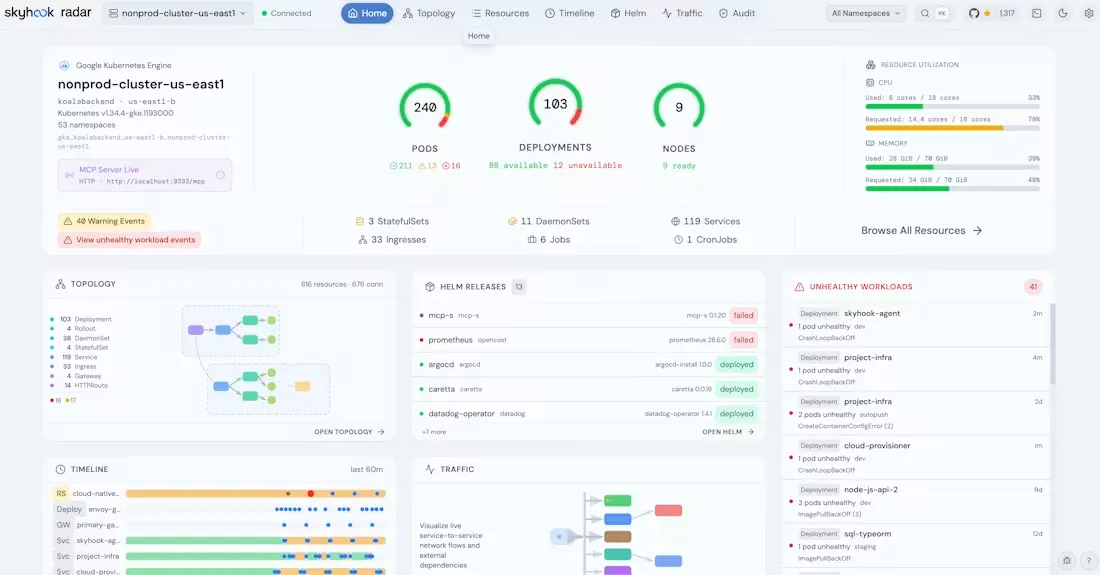Click the 40 Warning Events badge
The width and height of the screenshot is (1100, 575).
tap(104, 221)
